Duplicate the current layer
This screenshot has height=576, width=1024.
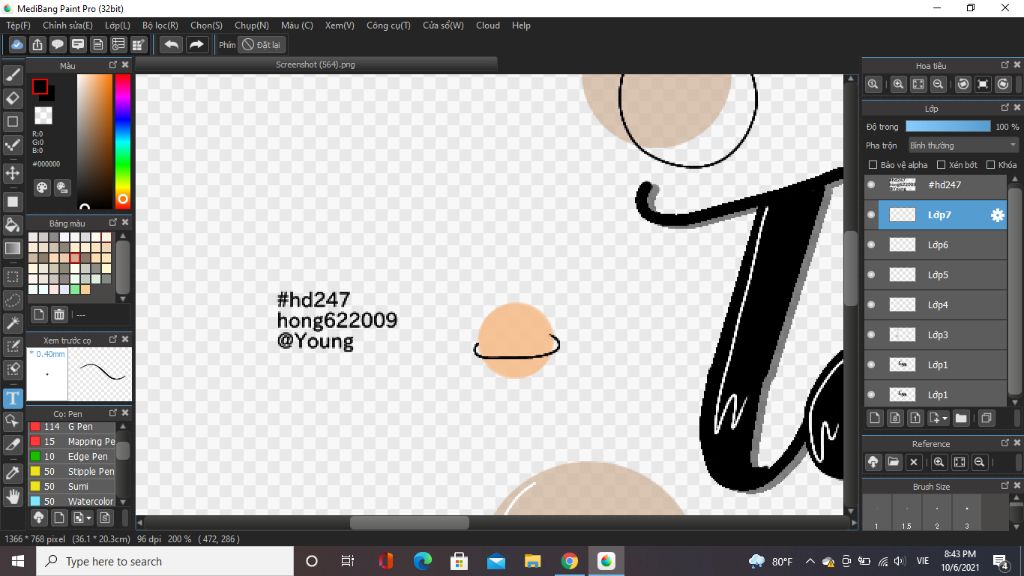click(x=986, y=418)
